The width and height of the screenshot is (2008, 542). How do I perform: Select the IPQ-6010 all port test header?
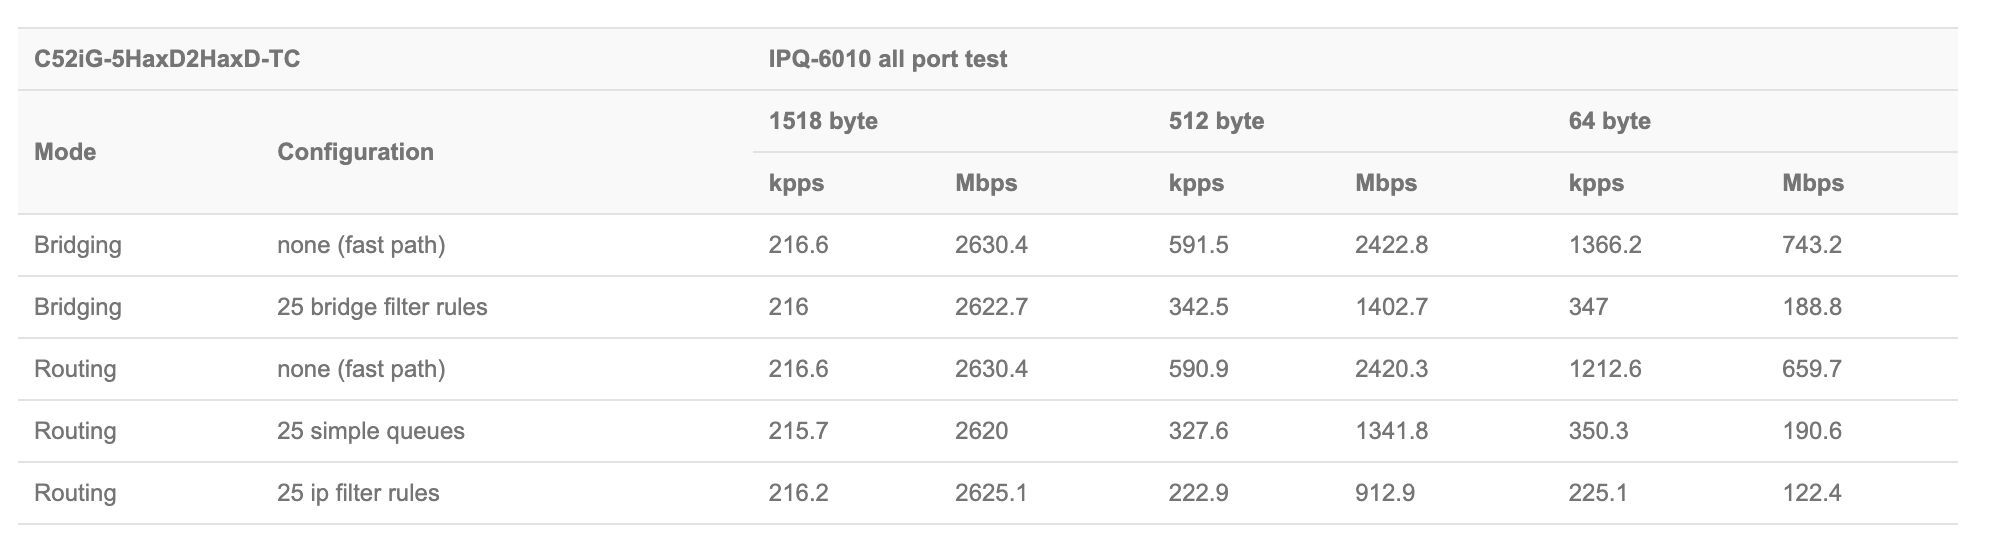(887, 59)
